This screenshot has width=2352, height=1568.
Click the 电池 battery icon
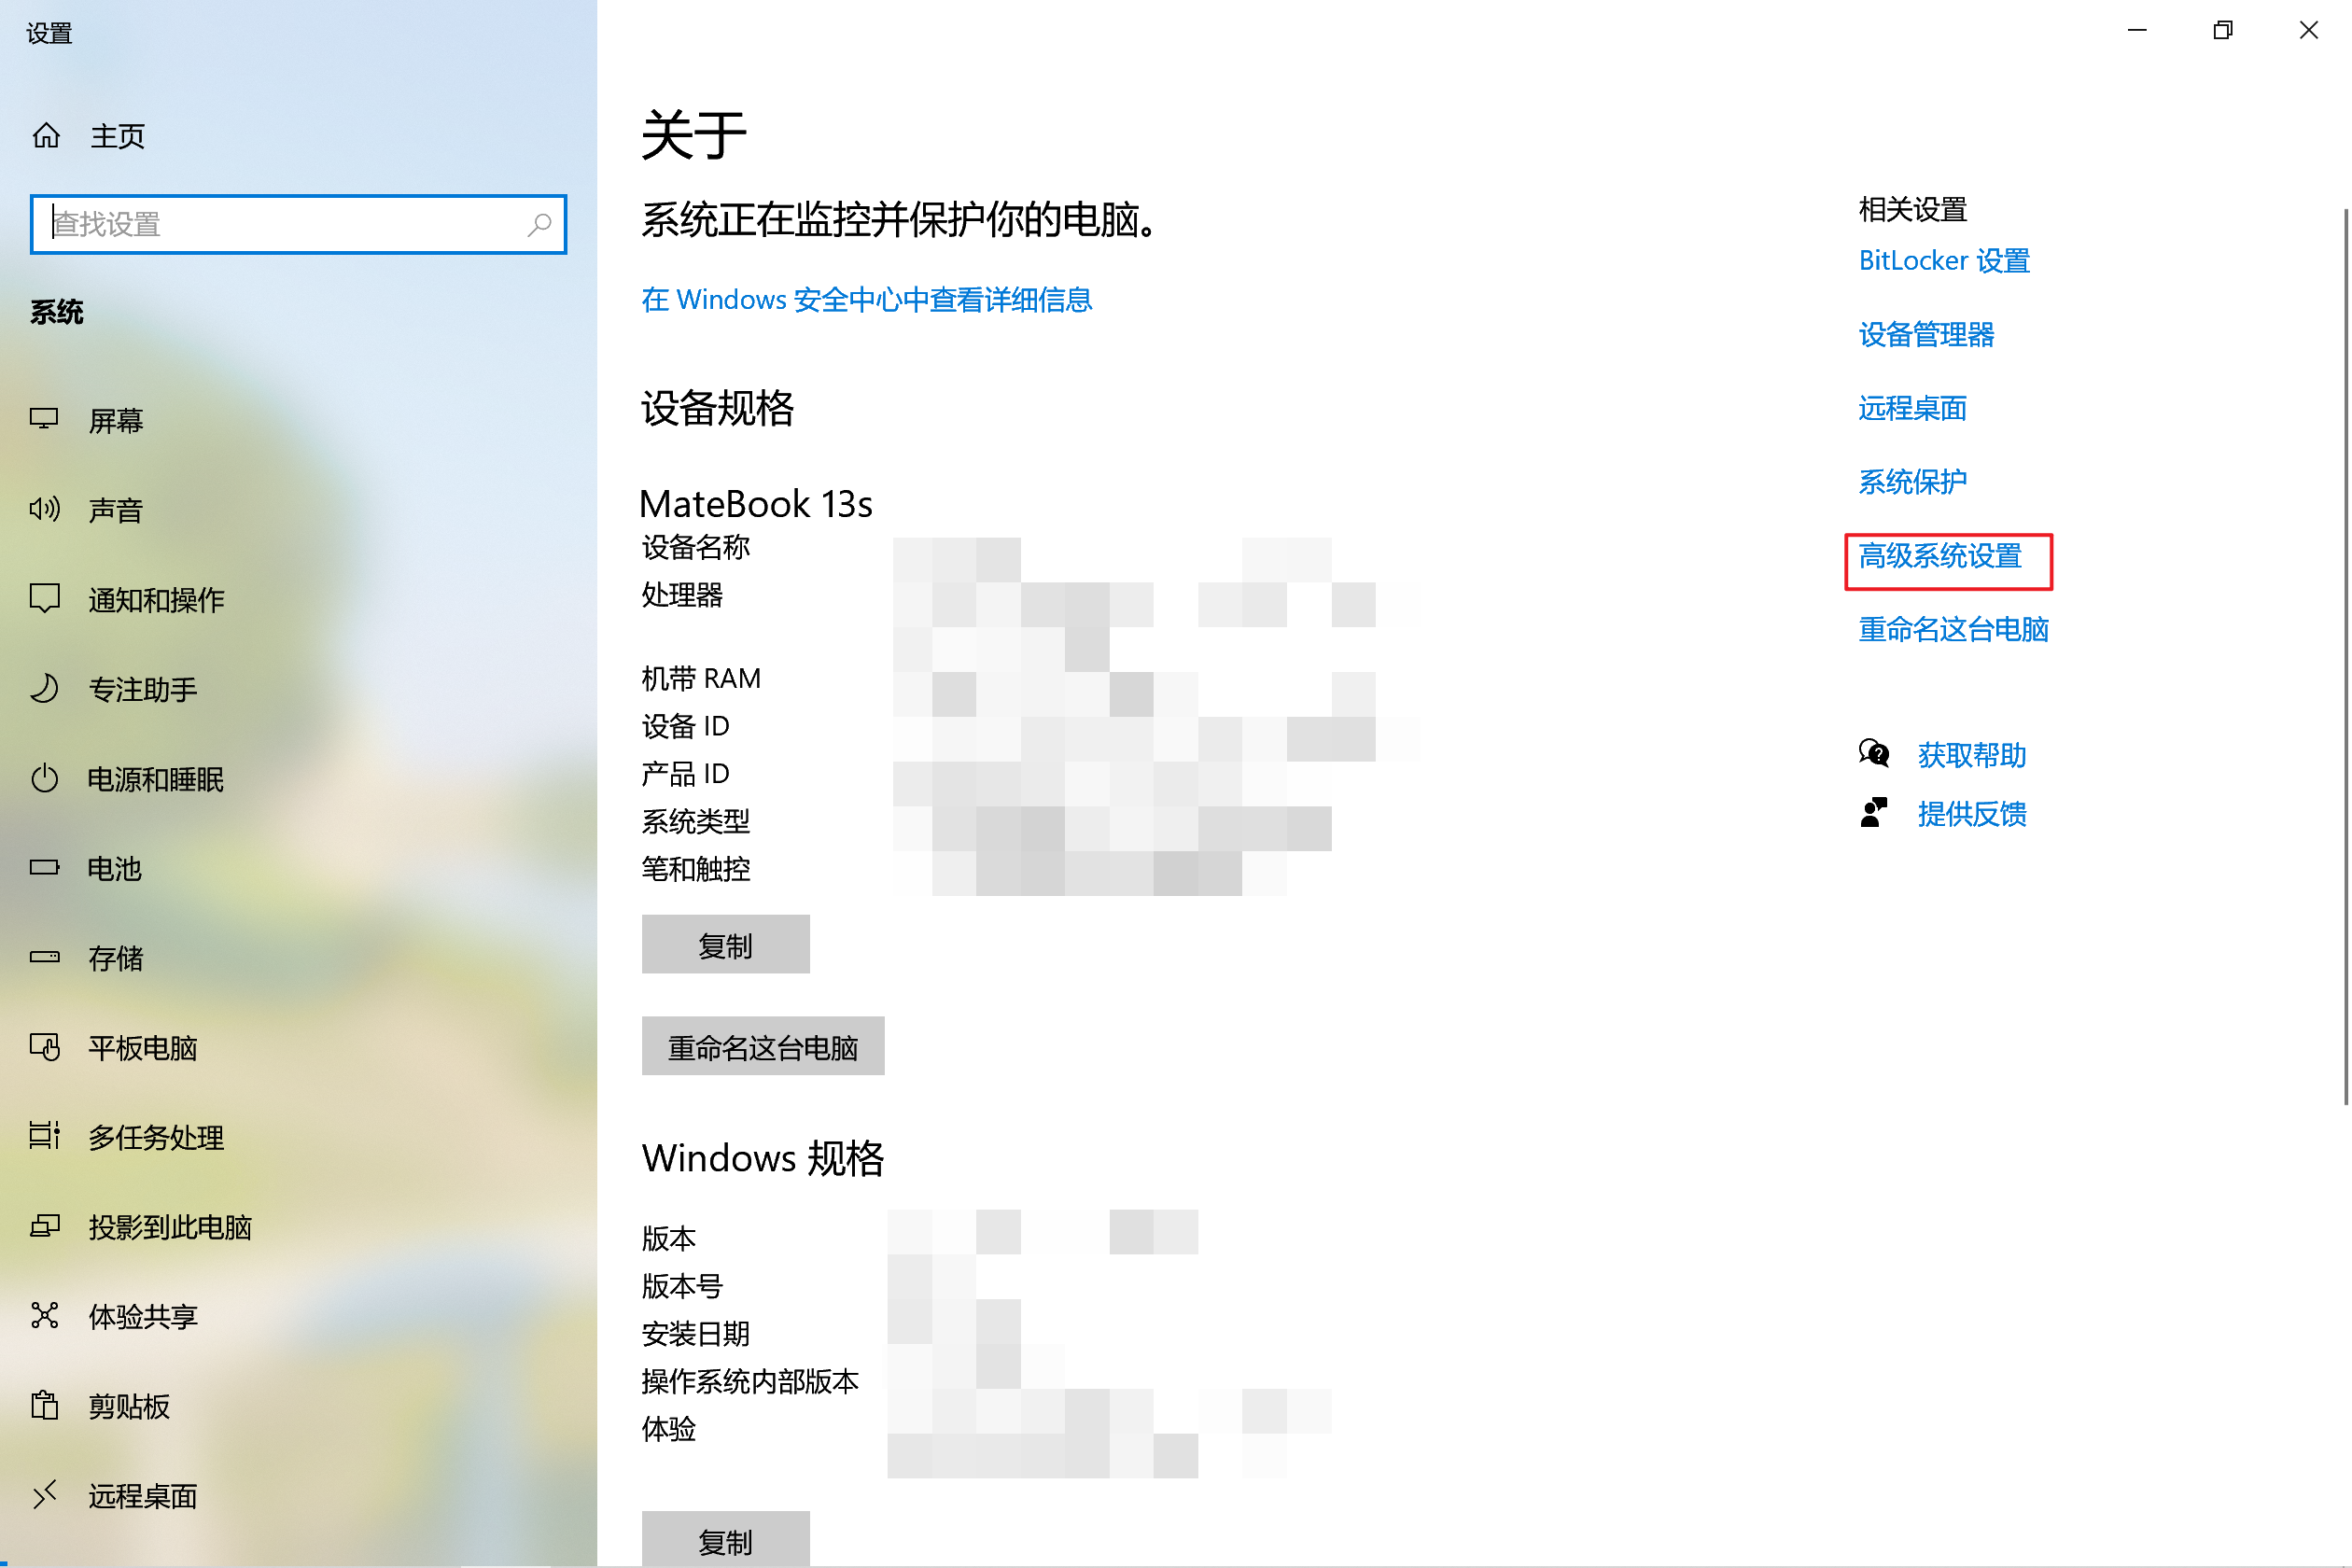44,867
